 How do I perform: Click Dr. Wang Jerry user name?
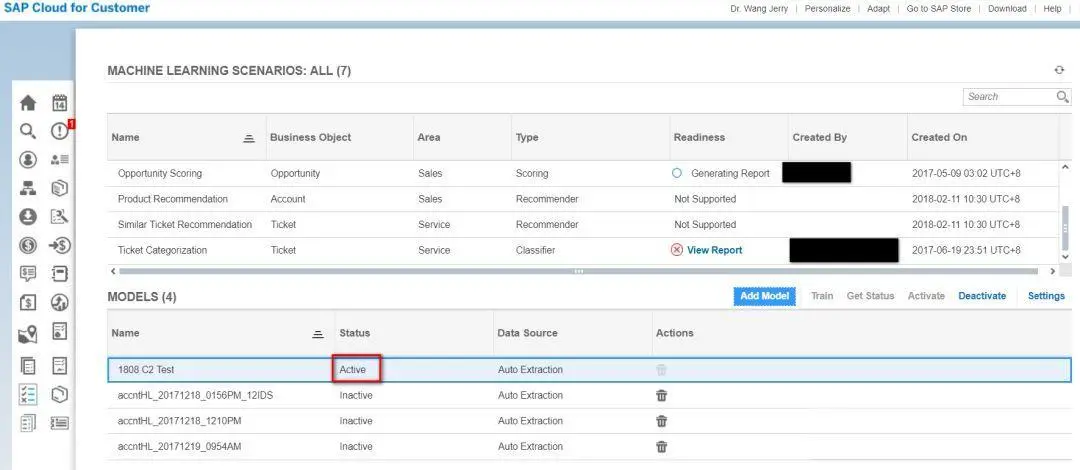click(x=759, y=9)
